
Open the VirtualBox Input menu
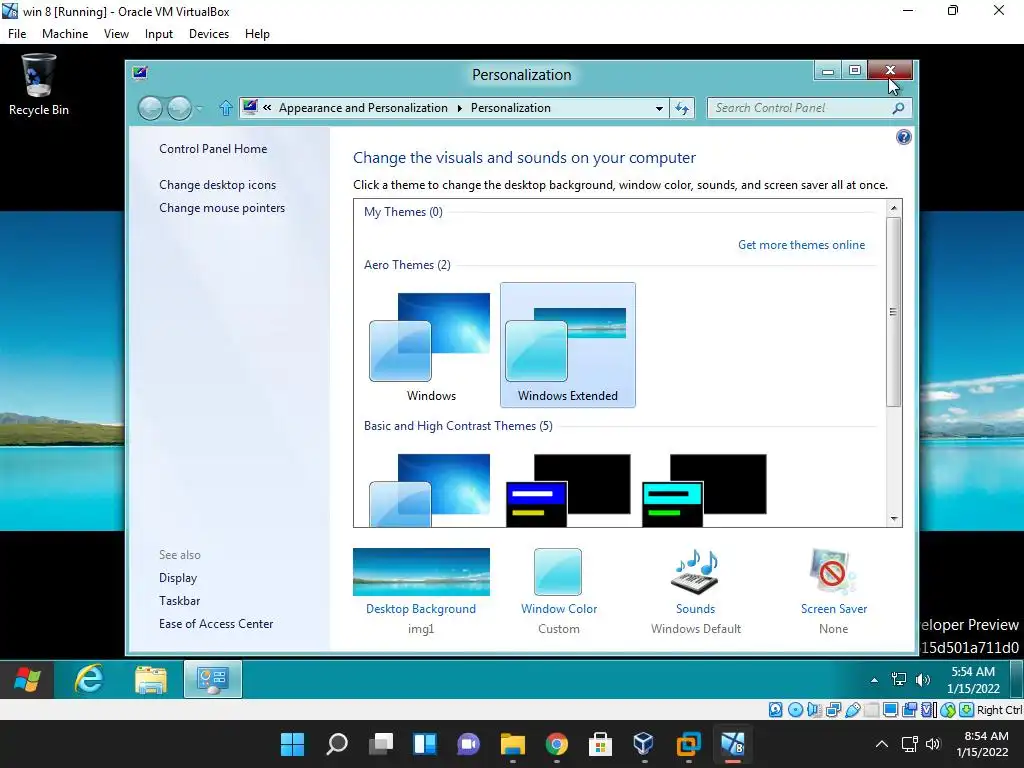[x=159, y=34]
